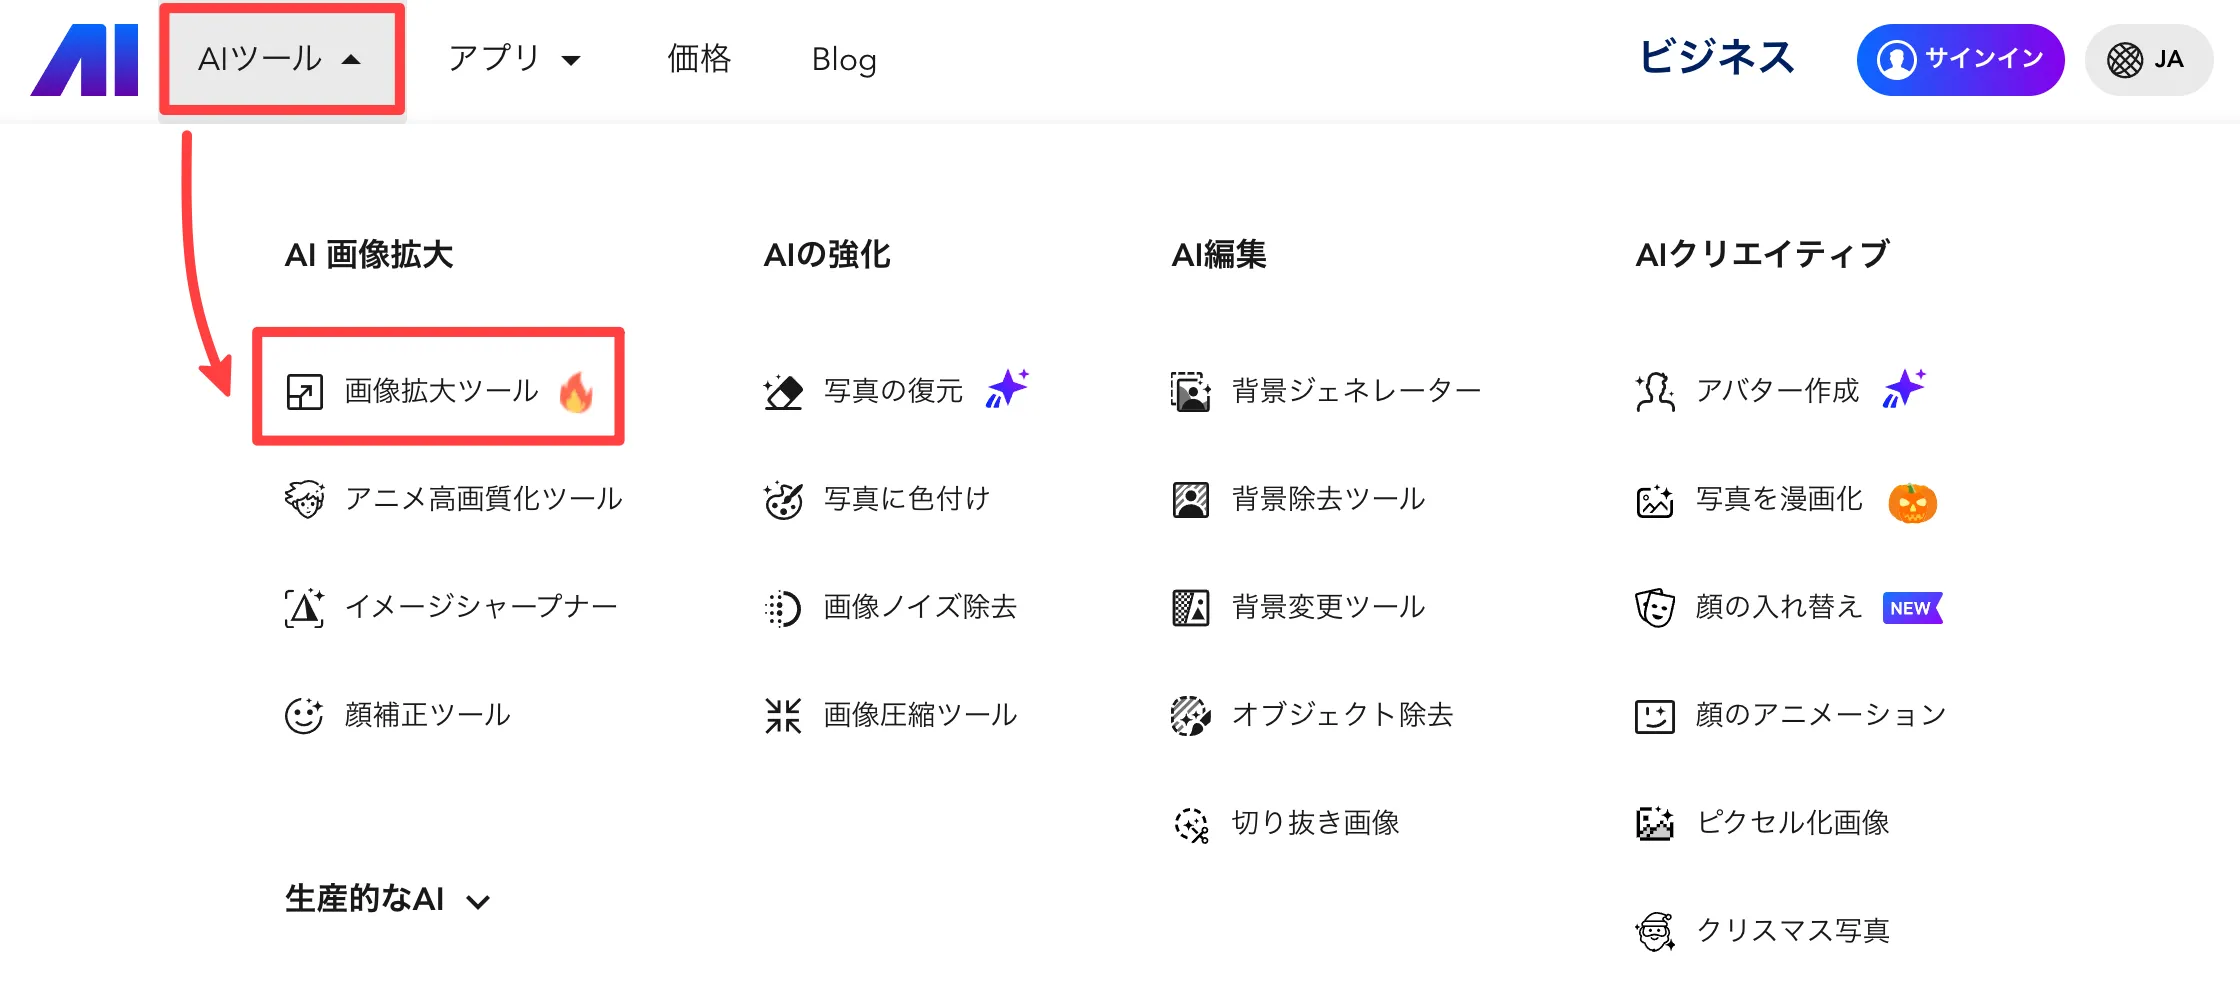Viewport: 2240px width, 1008px height.
Task: Collapse the AIツール dropdown menu
Action: [281, 59]
